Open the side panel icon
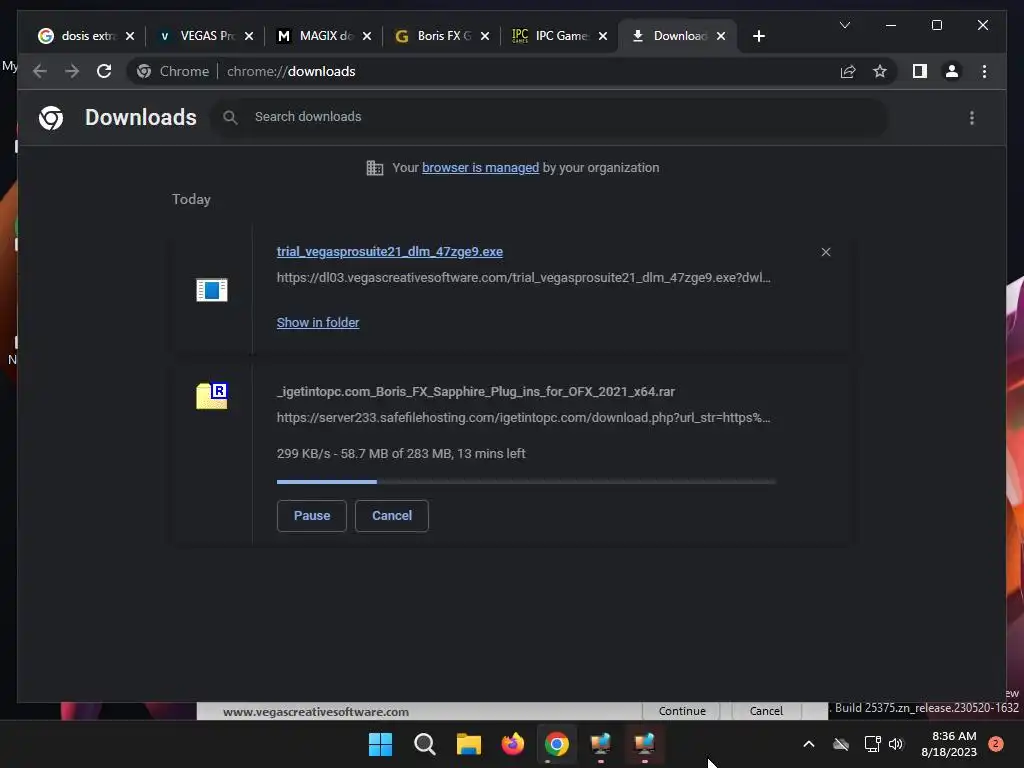 click(920, 71)
